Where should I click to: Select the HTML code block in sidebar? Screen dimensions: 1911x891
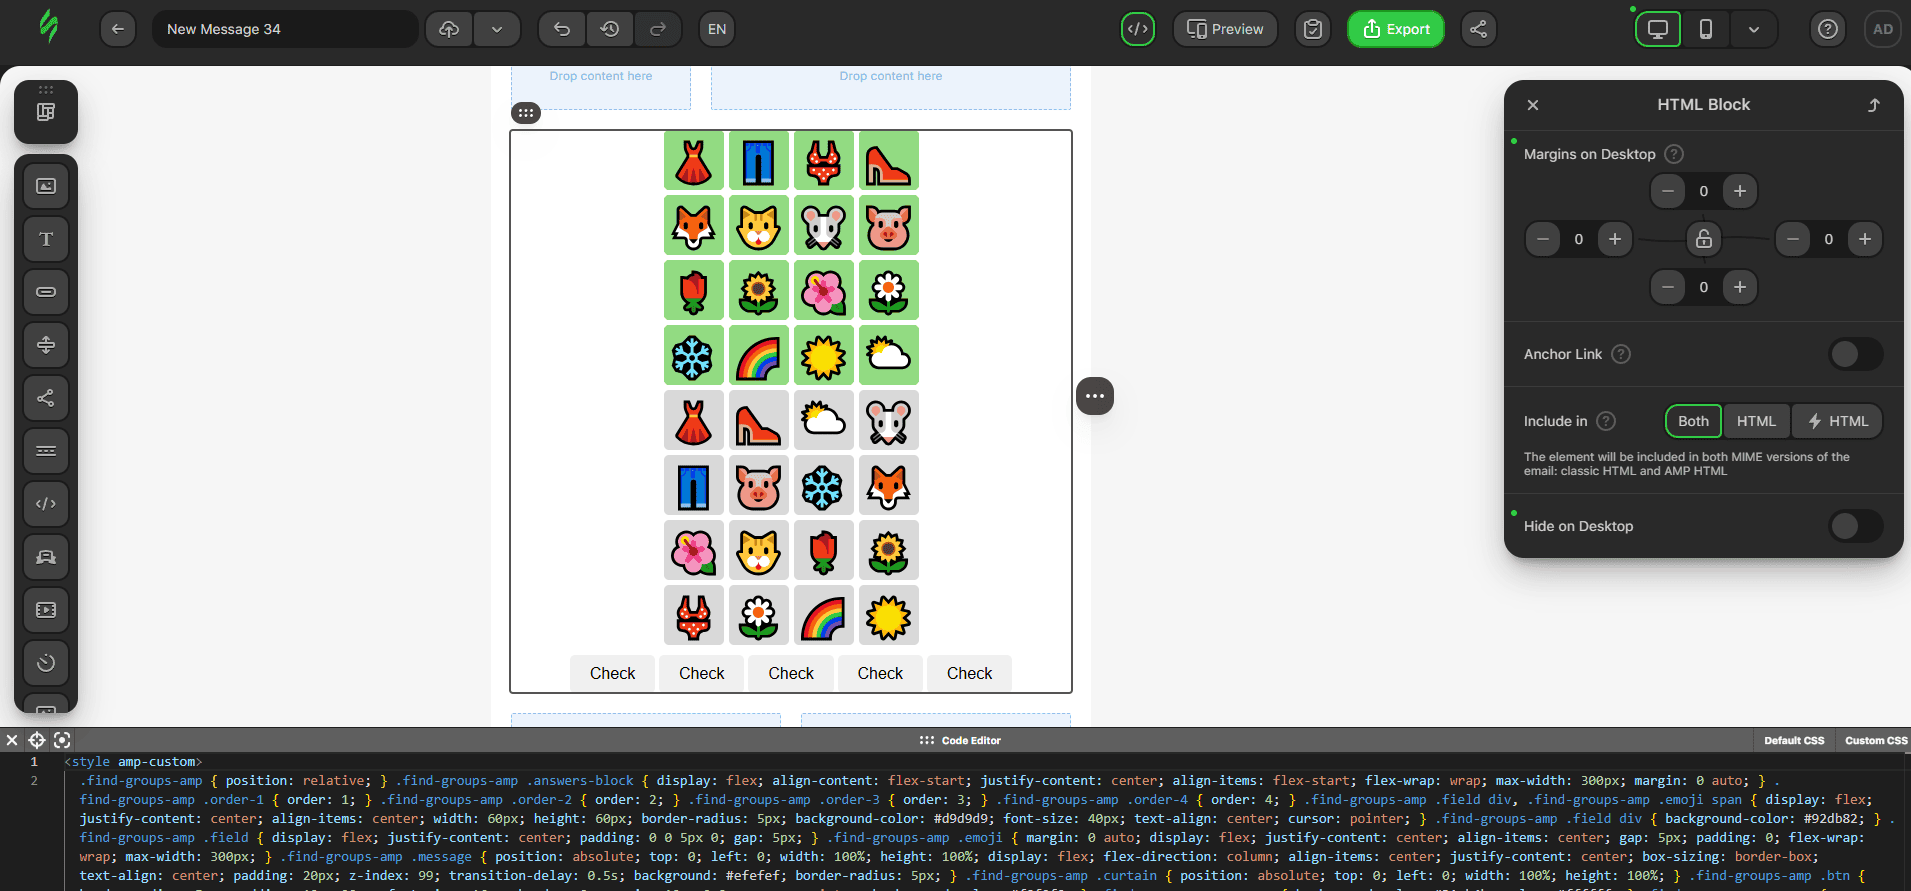coord(46,504)
